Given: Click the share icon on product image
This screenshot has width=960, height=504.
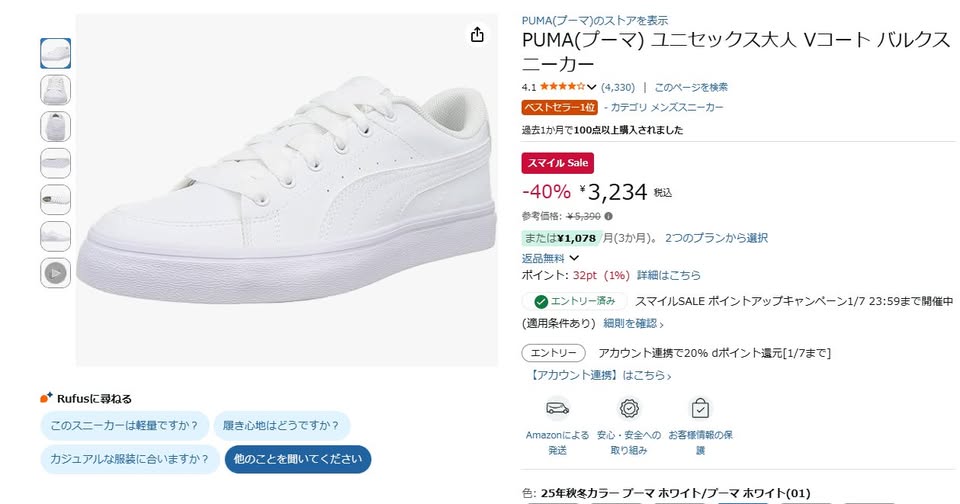Looking at the screenshot, I should click(477, 35).
